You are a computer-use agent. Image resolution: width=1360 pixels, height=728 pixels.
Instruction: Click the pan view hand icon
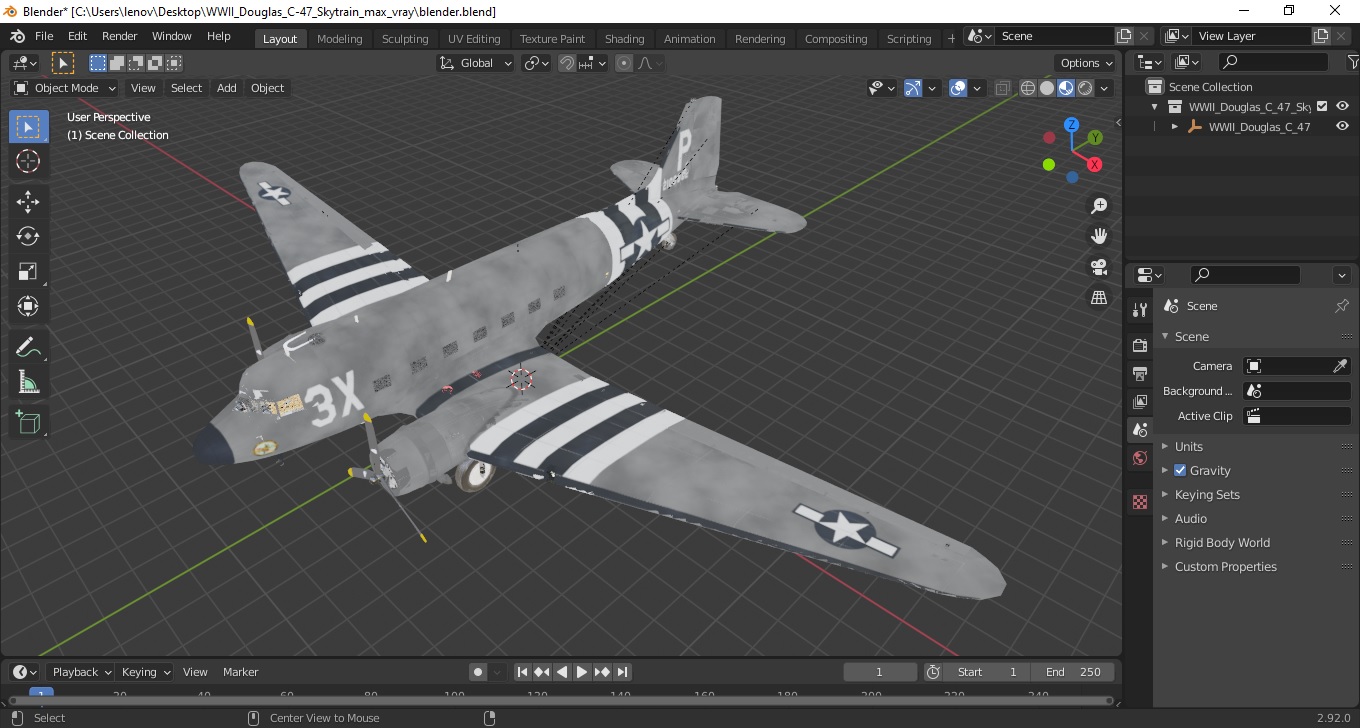click(x=1099, y=236)
